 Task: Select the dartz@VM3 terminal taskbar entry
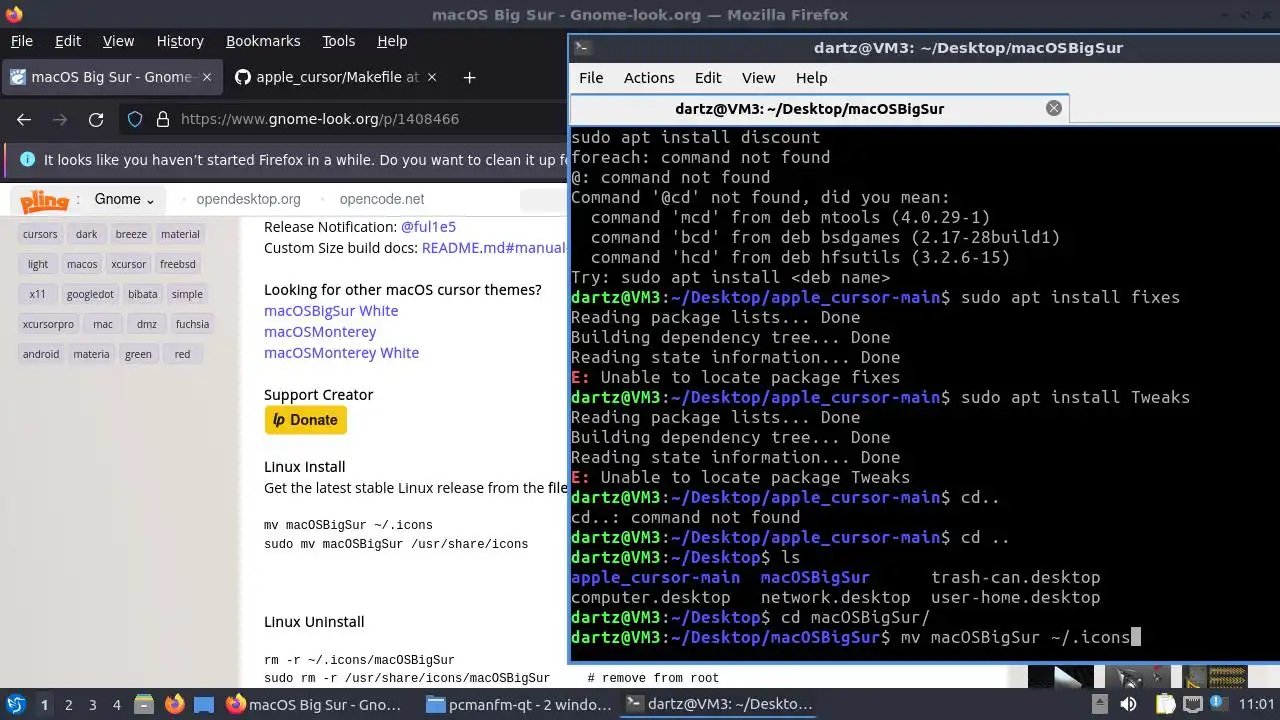(x=718, y=704)
